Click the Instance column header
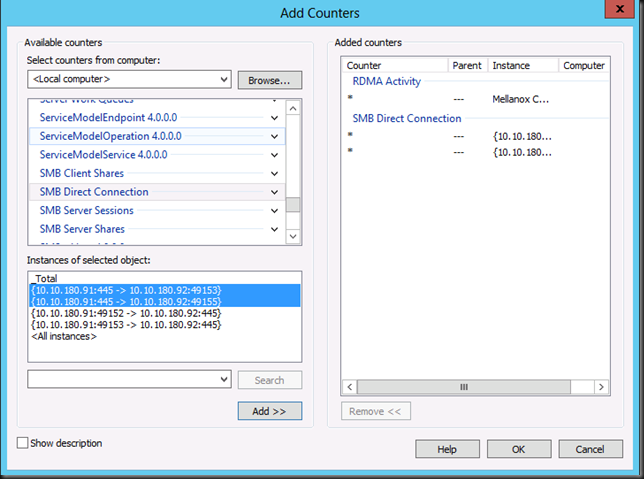The image size is (644, 479). (x=523, y=65)
